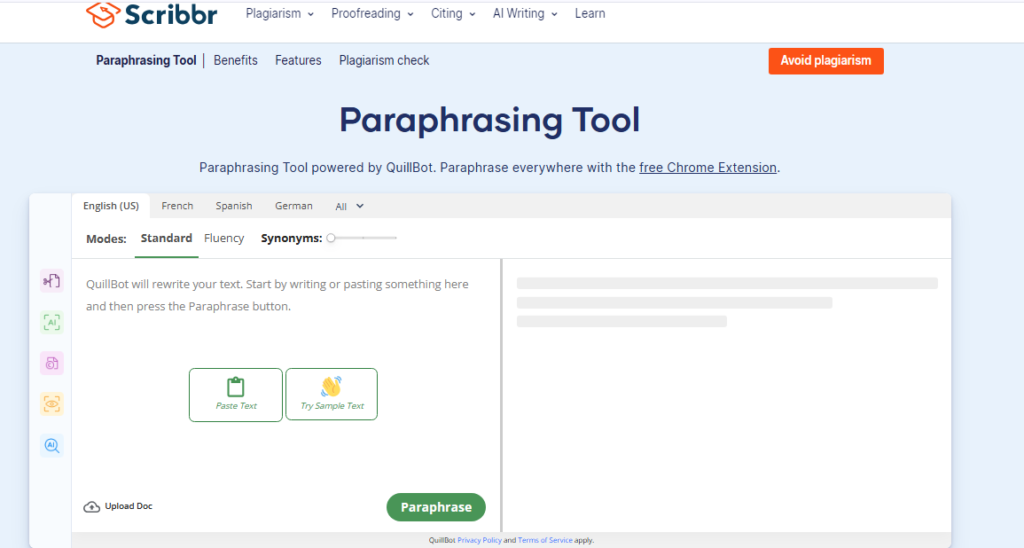Viewport: 1024px width, 548px height.
Task: Open the green AI frame sidebar tool
Action: click(52, 322)
